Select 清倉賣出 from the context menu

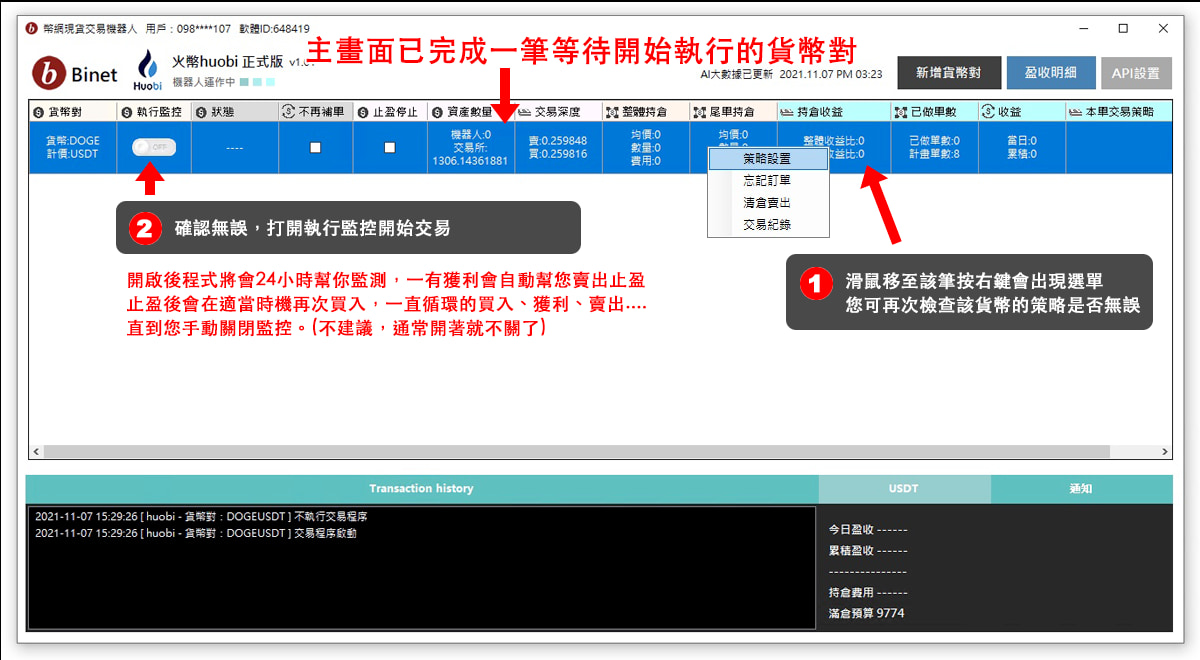click(768, 203)
